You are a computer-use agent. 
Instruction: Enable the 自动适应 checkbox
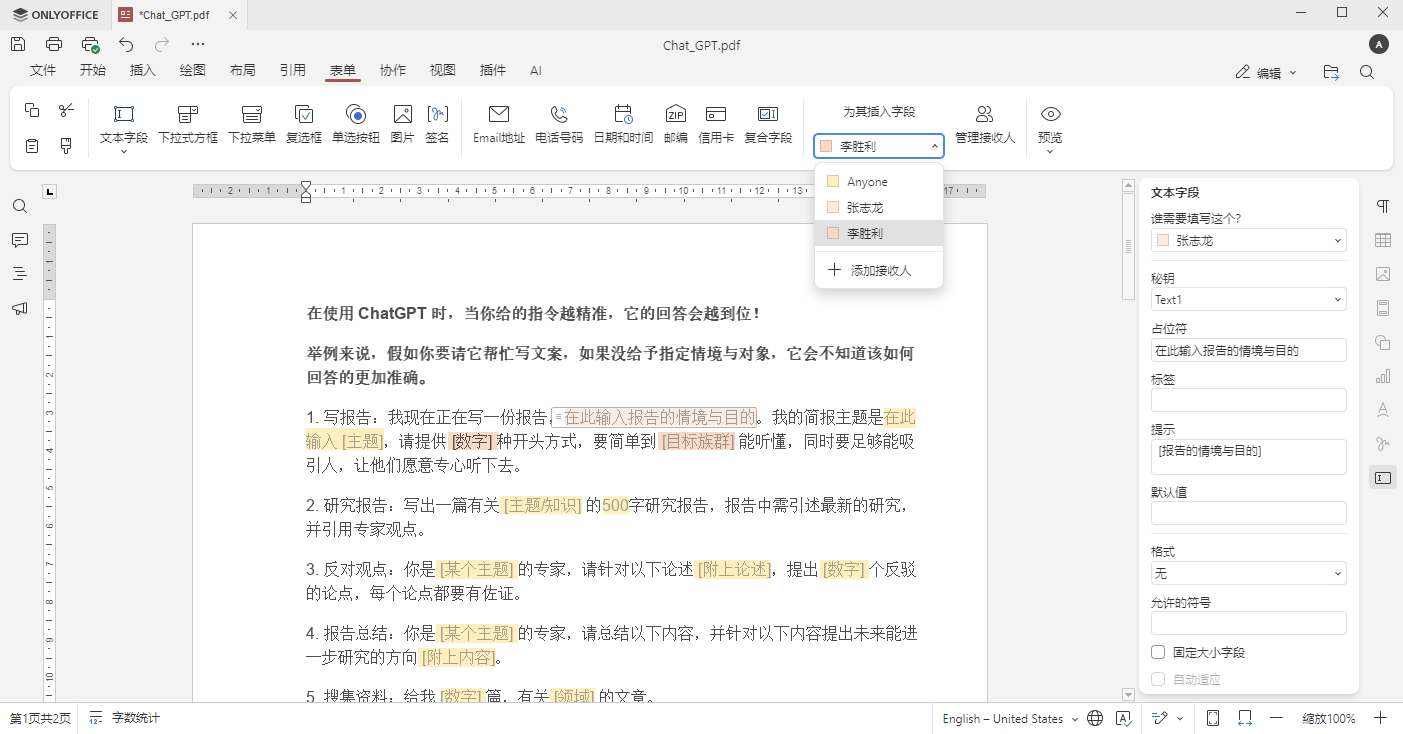1157,677
